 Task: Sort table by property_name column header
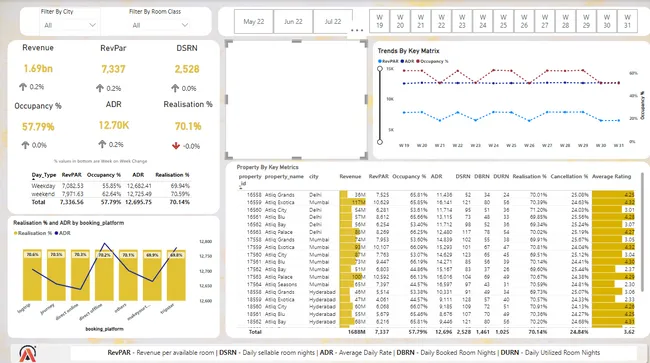click(284, 177)
